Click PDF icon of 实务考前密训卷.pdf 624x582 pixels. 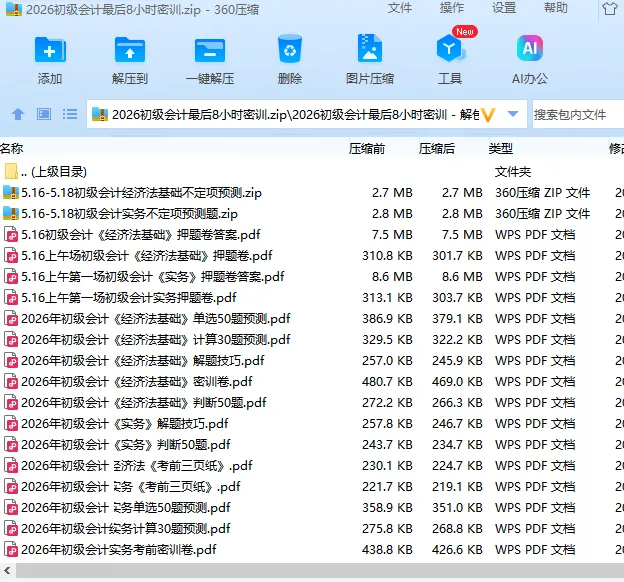[11, 549]
